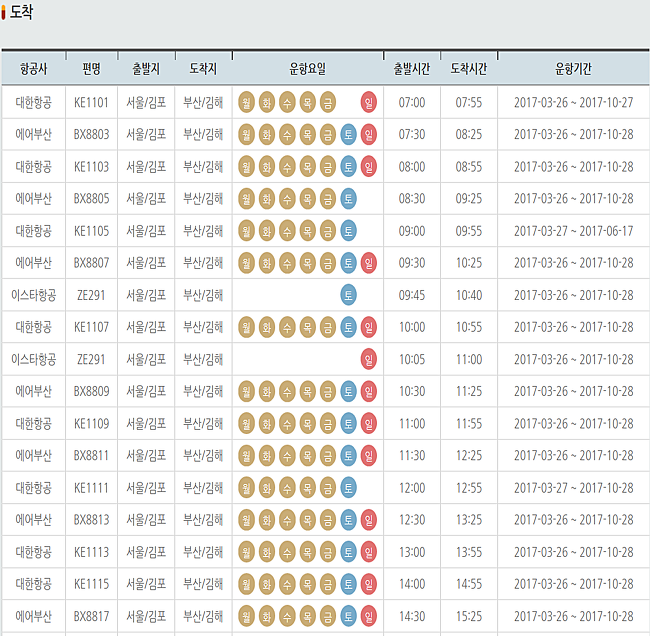Click the 도착지 column header
This screenshot has height=636, width=650.
pos(203,69)
